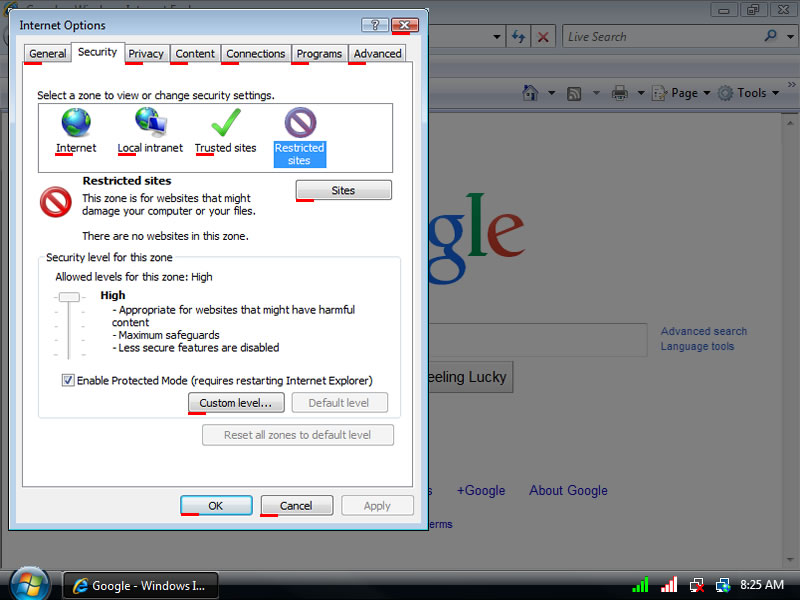Open the Connections tab
The image size is (800, 600).
click(x=255, y=54)
